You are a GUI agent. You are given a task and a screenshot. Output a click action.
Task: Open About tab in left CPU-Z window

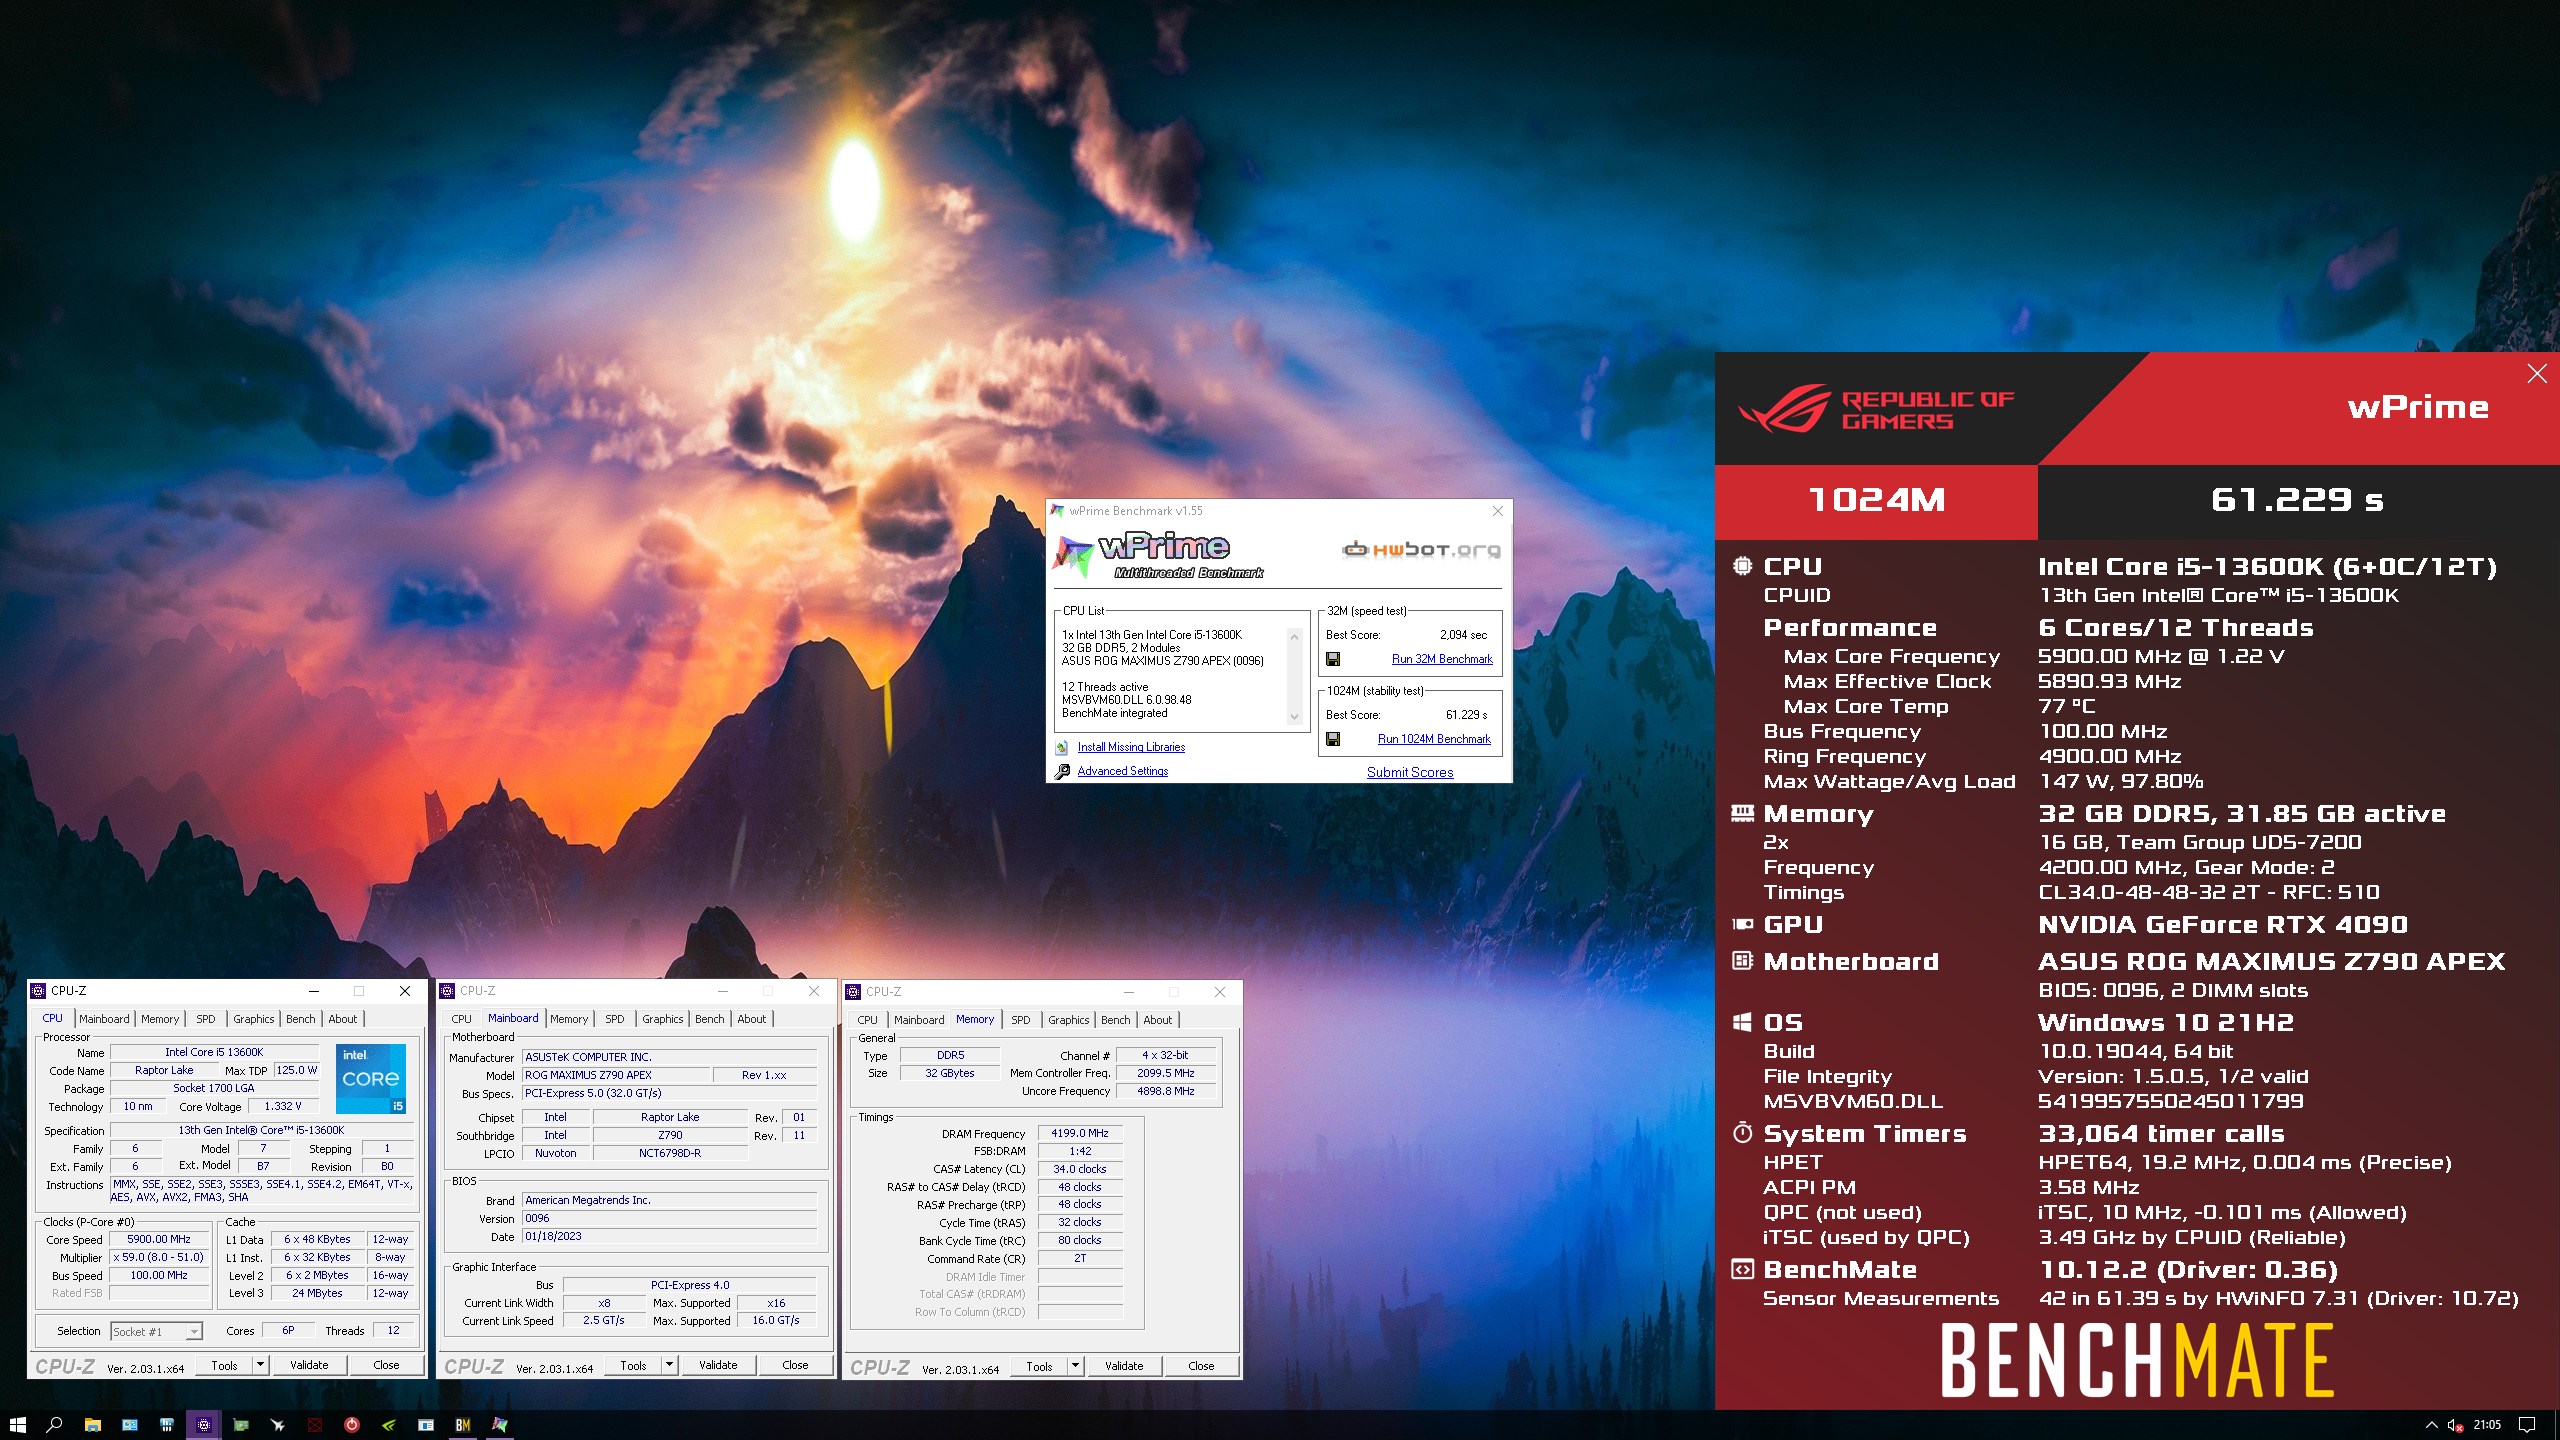pos(343,1019)
